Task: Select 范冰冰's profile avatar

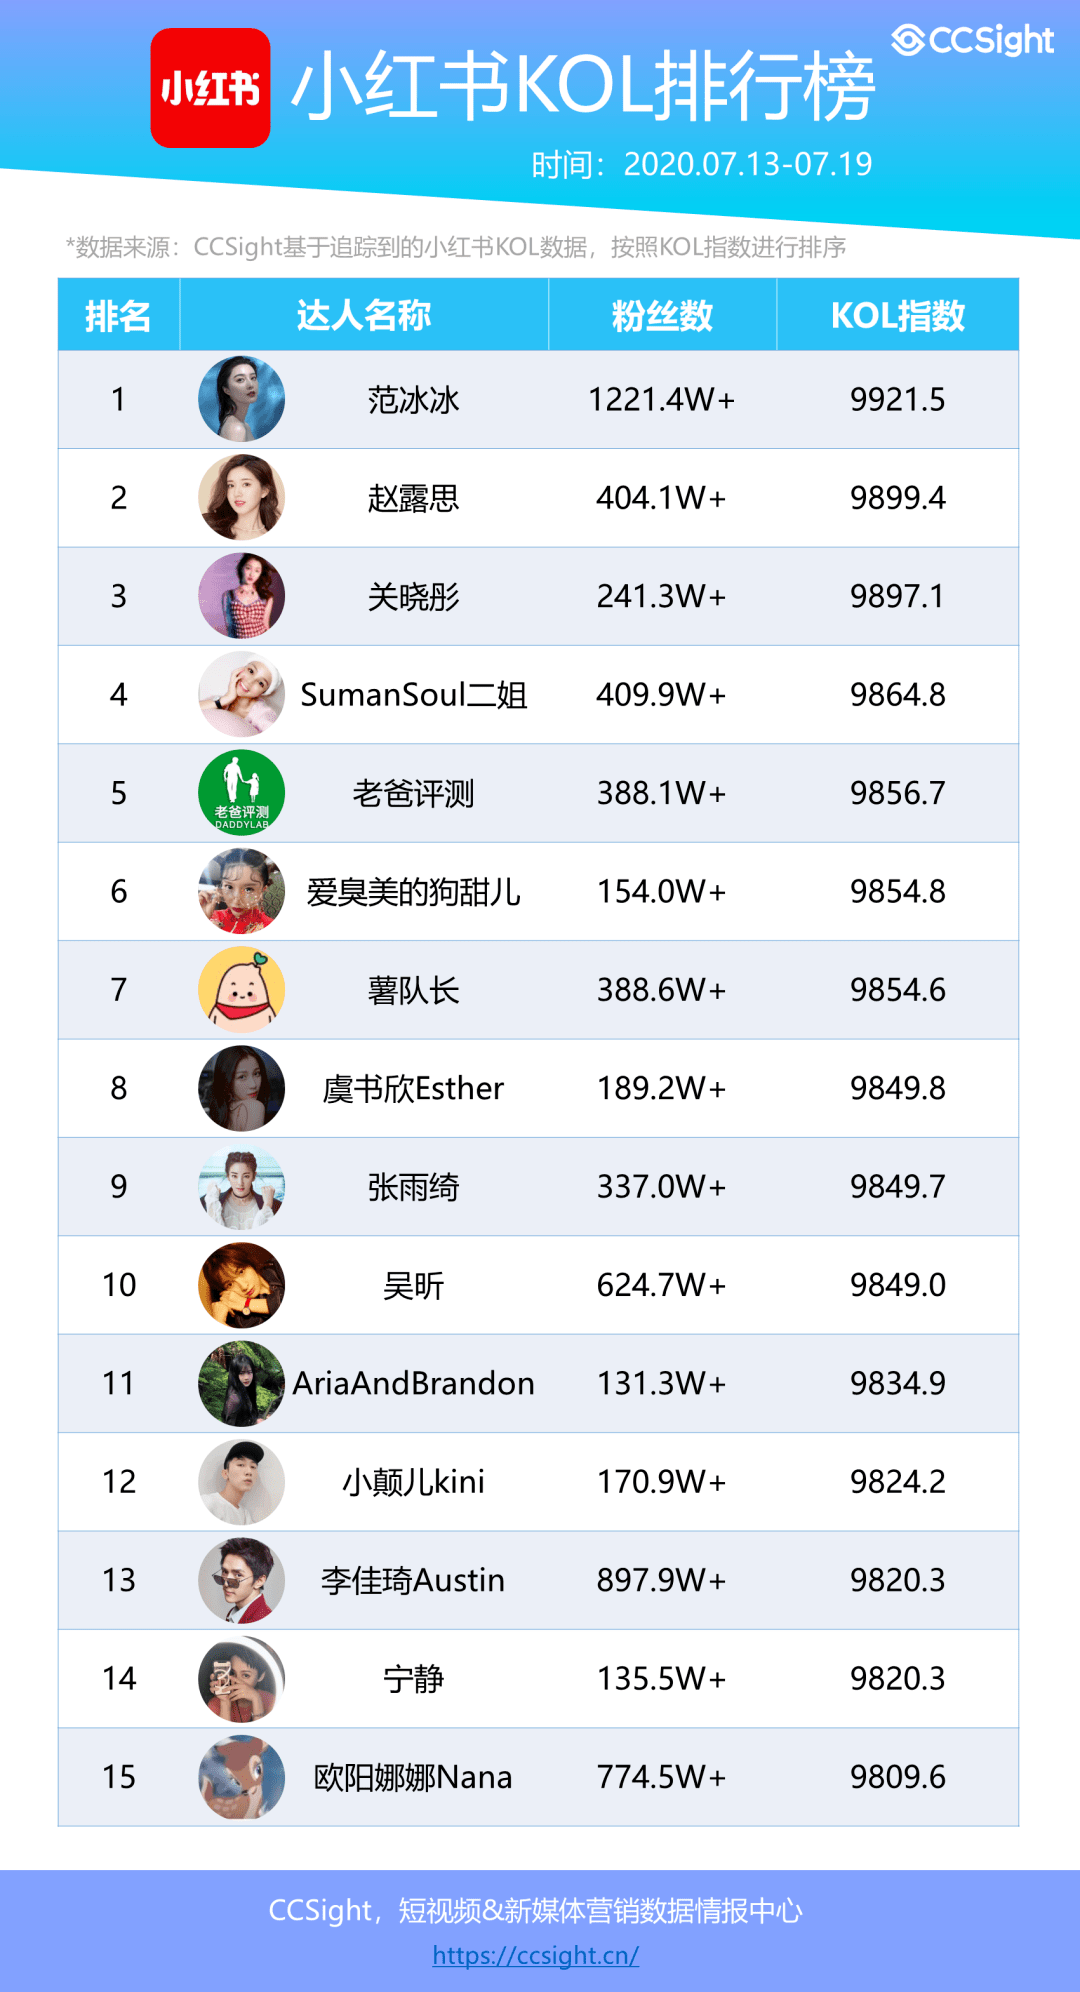Action: (241, 399)
